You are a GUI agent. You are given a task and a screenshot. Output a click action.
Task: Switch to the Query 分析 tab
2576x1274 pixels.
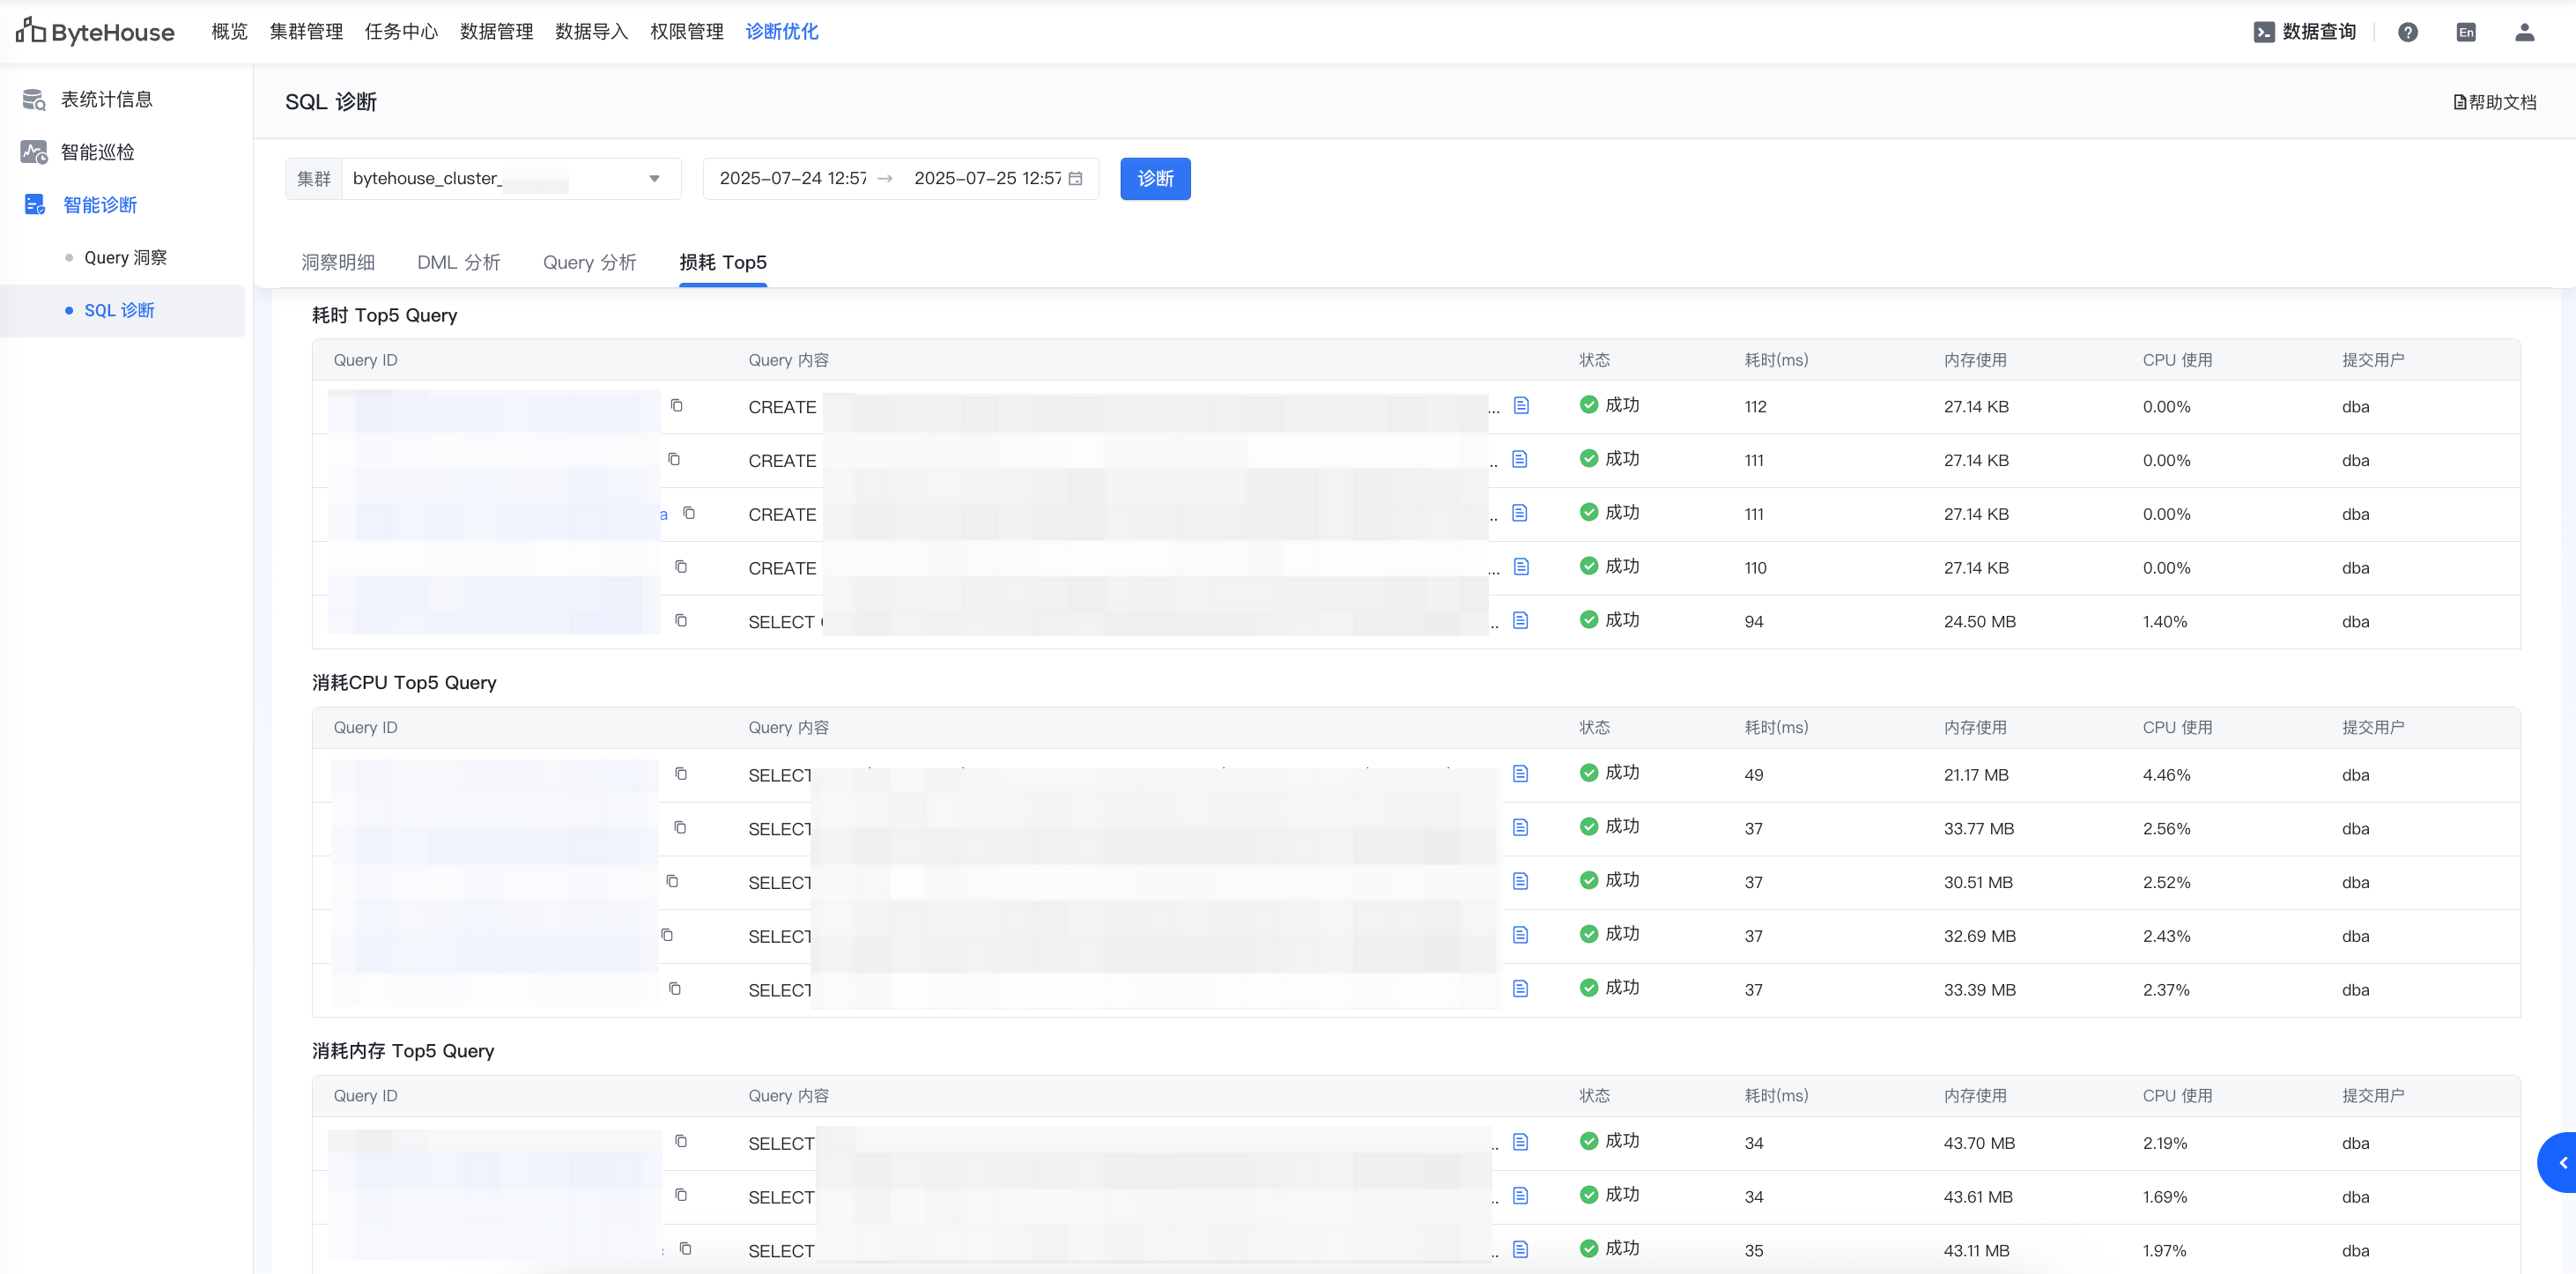tap(589, 262)
